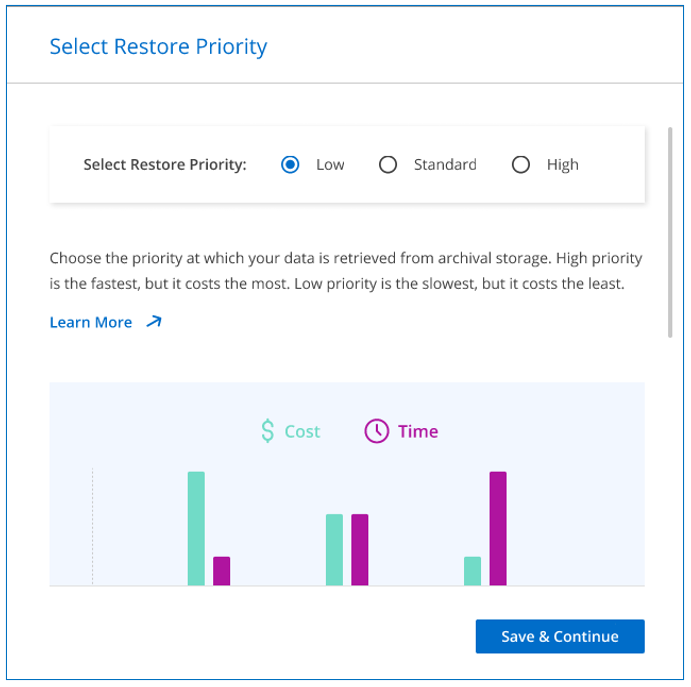Viewport: 691px width, 687px height.
Task: Click the Cost legend label
Action: [302, 432]
